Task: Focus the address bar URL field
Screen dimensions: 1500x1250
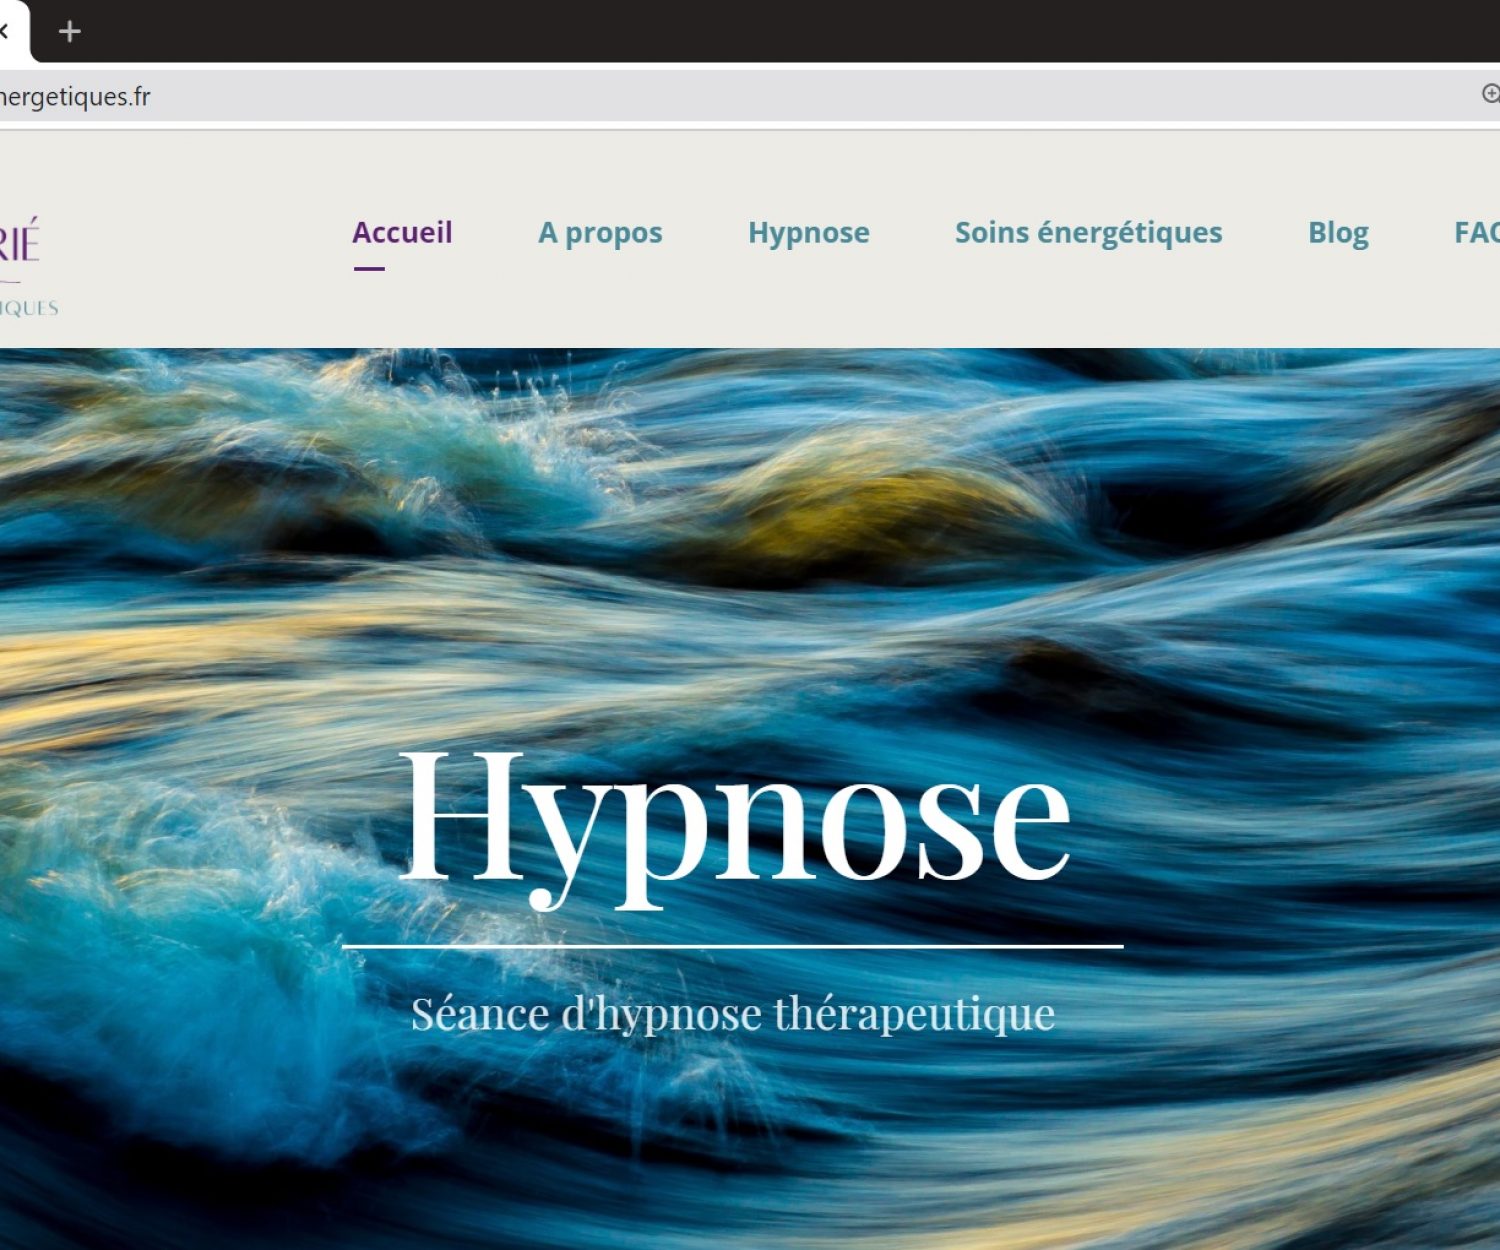Action: coord(700,97)
